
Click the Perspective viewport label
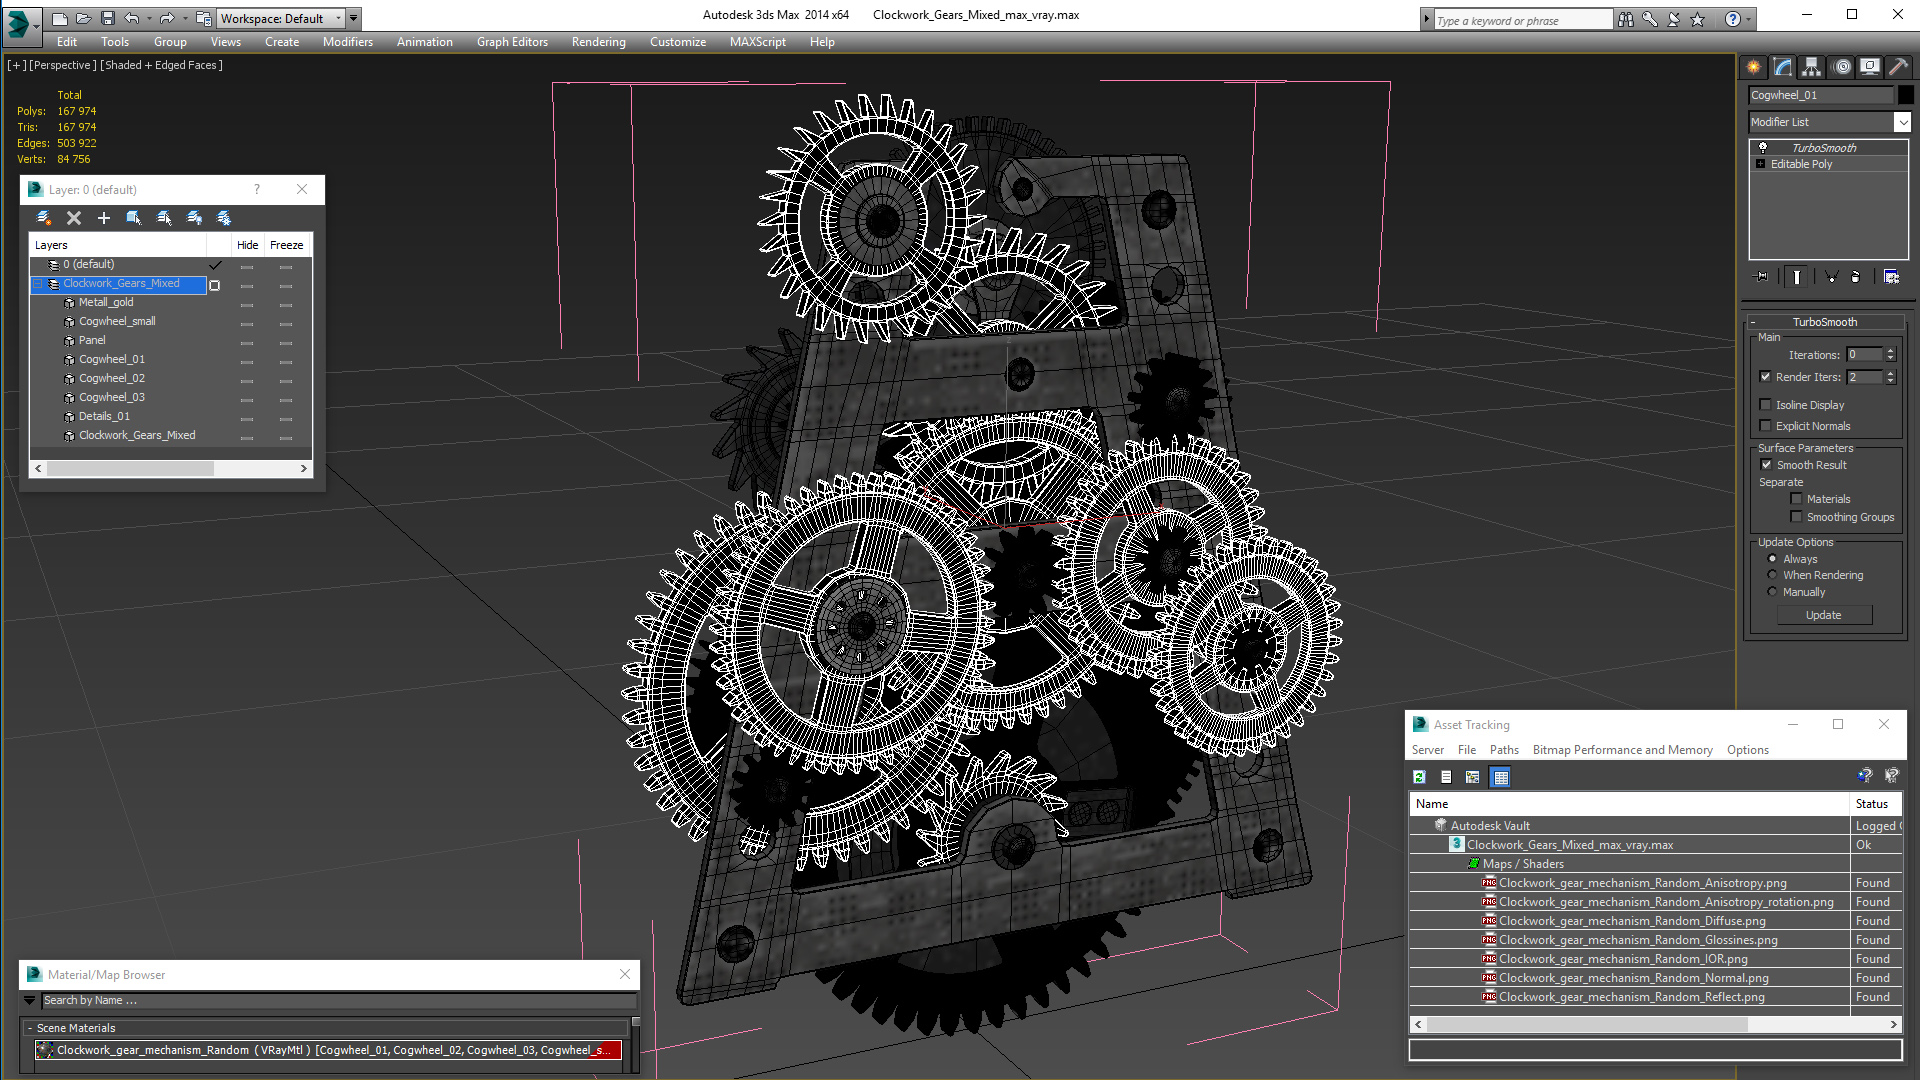63,65
